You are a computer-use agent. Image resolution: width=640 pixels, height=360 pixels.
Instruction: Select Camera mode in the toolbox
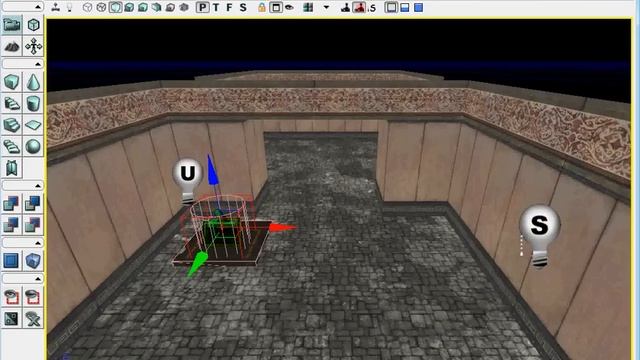coord(11,25)
